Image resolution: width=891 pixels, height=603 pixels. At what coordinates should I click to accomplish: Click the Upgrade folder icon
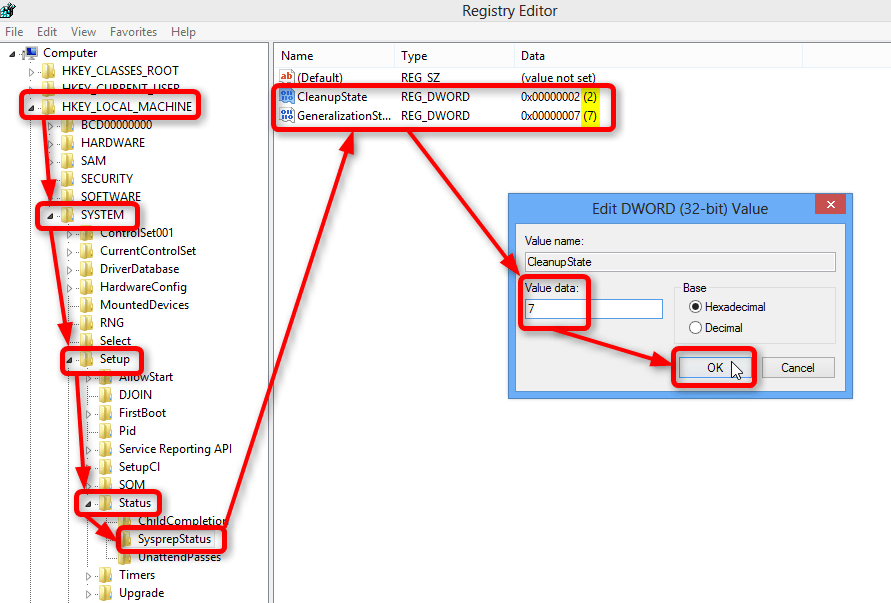(x=105, y=593)
